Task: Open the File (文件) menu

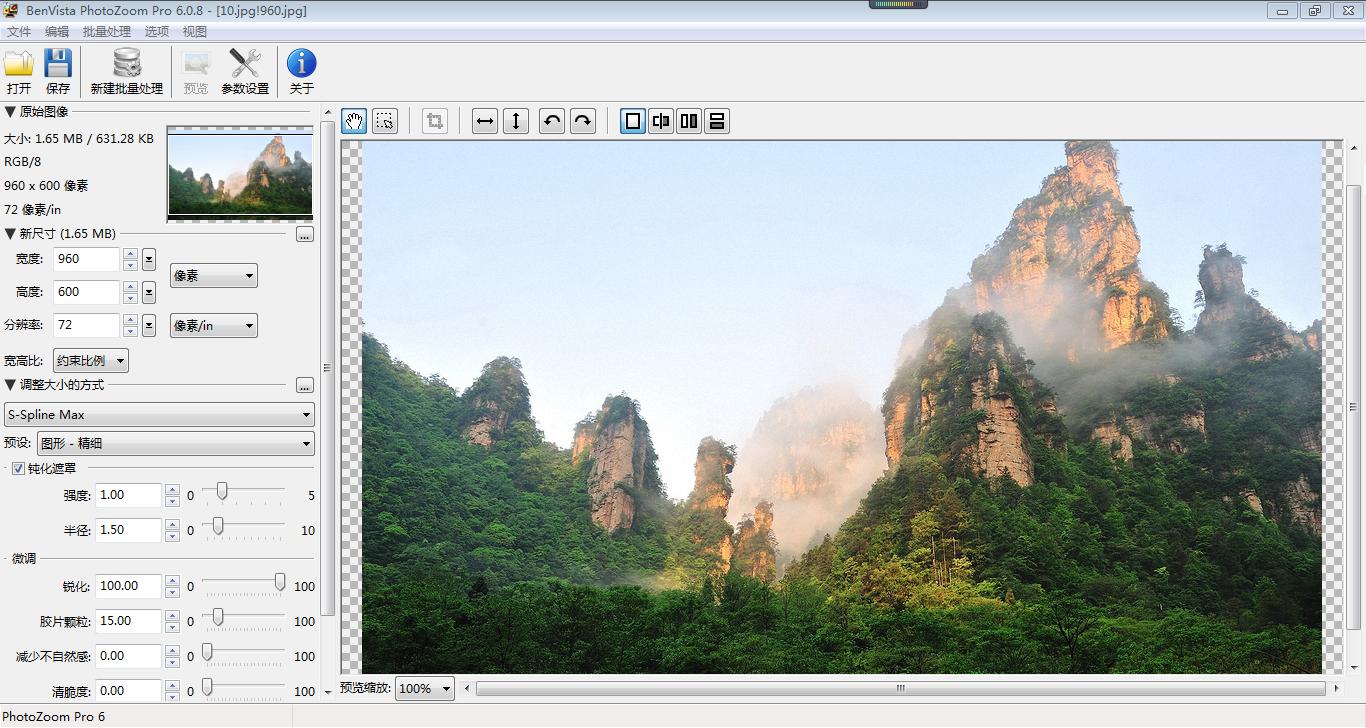Action: click(19, 32)
